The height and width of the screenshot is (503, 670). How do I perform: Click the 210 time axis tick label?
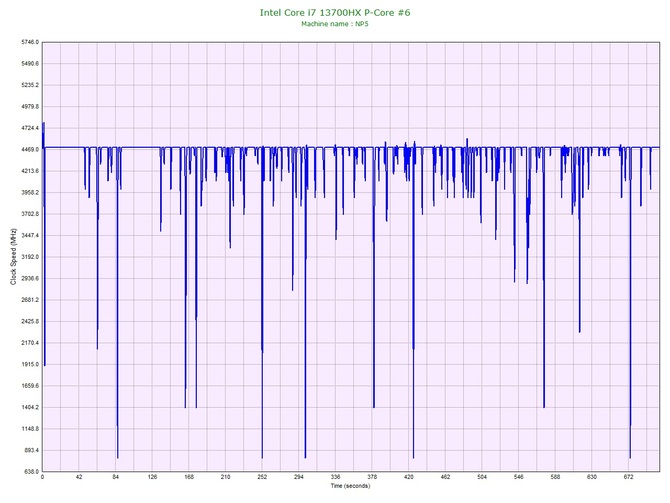click(x=226, y=477)
